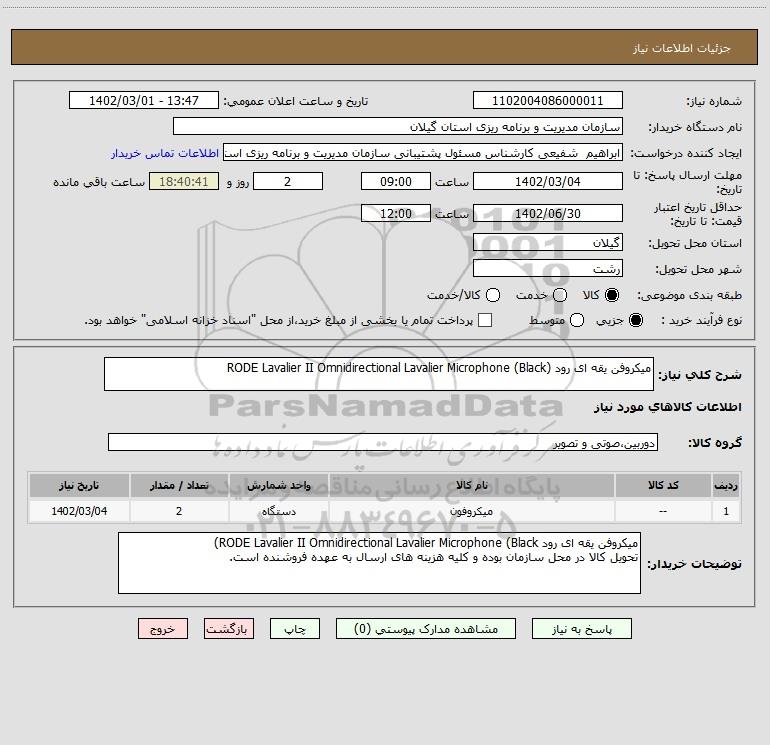
Task: Click the price validity time field 12:00
Action: pos(396,213)
